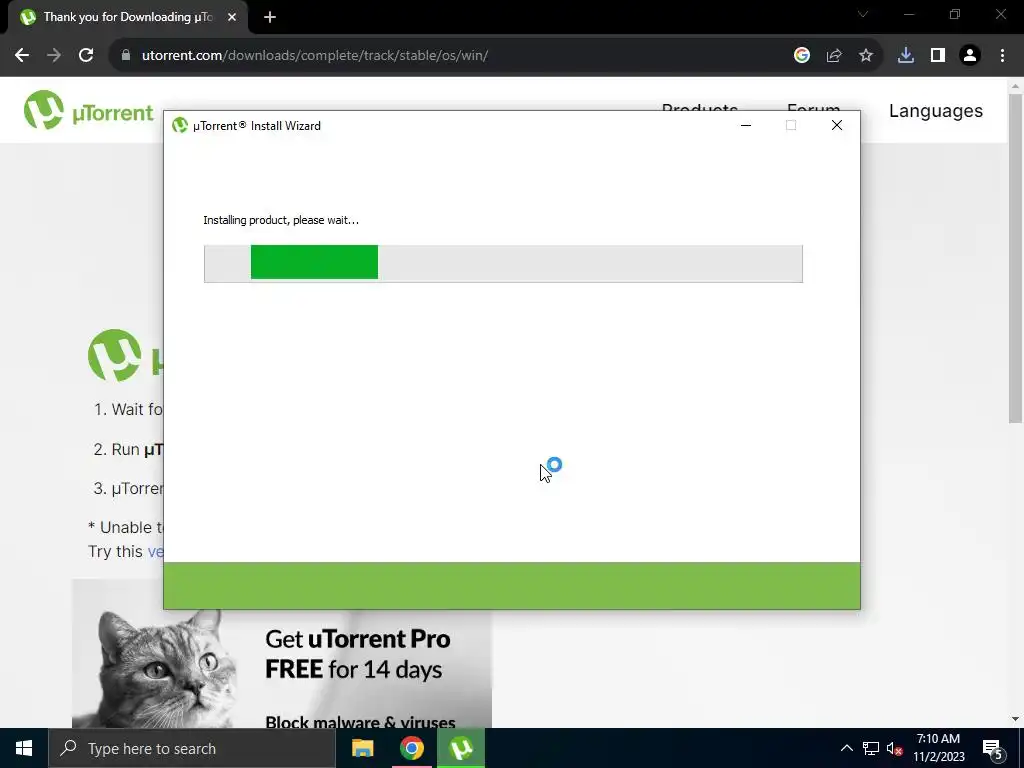This screenshot has height=768, width=1024.
Task: Open File Explorer from taskbar
Action: (x=362, y=748)
